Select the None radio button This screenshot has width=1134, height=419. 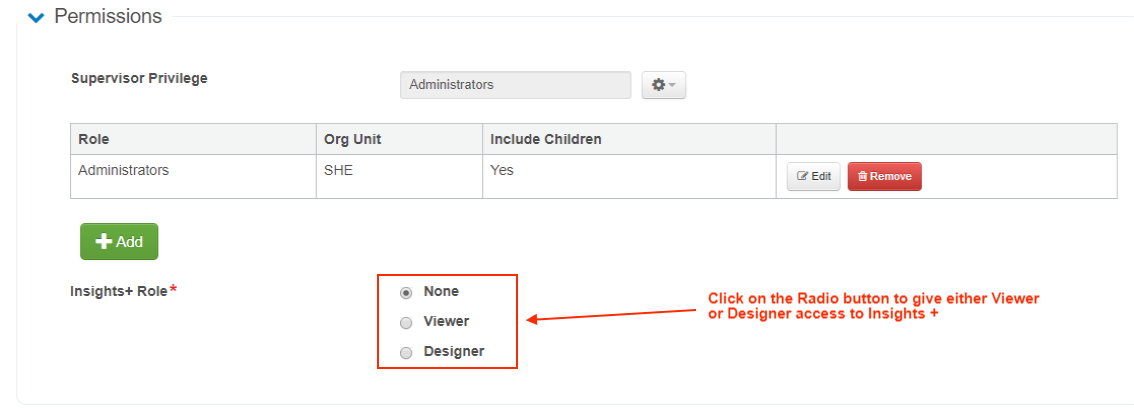point(406,293)
